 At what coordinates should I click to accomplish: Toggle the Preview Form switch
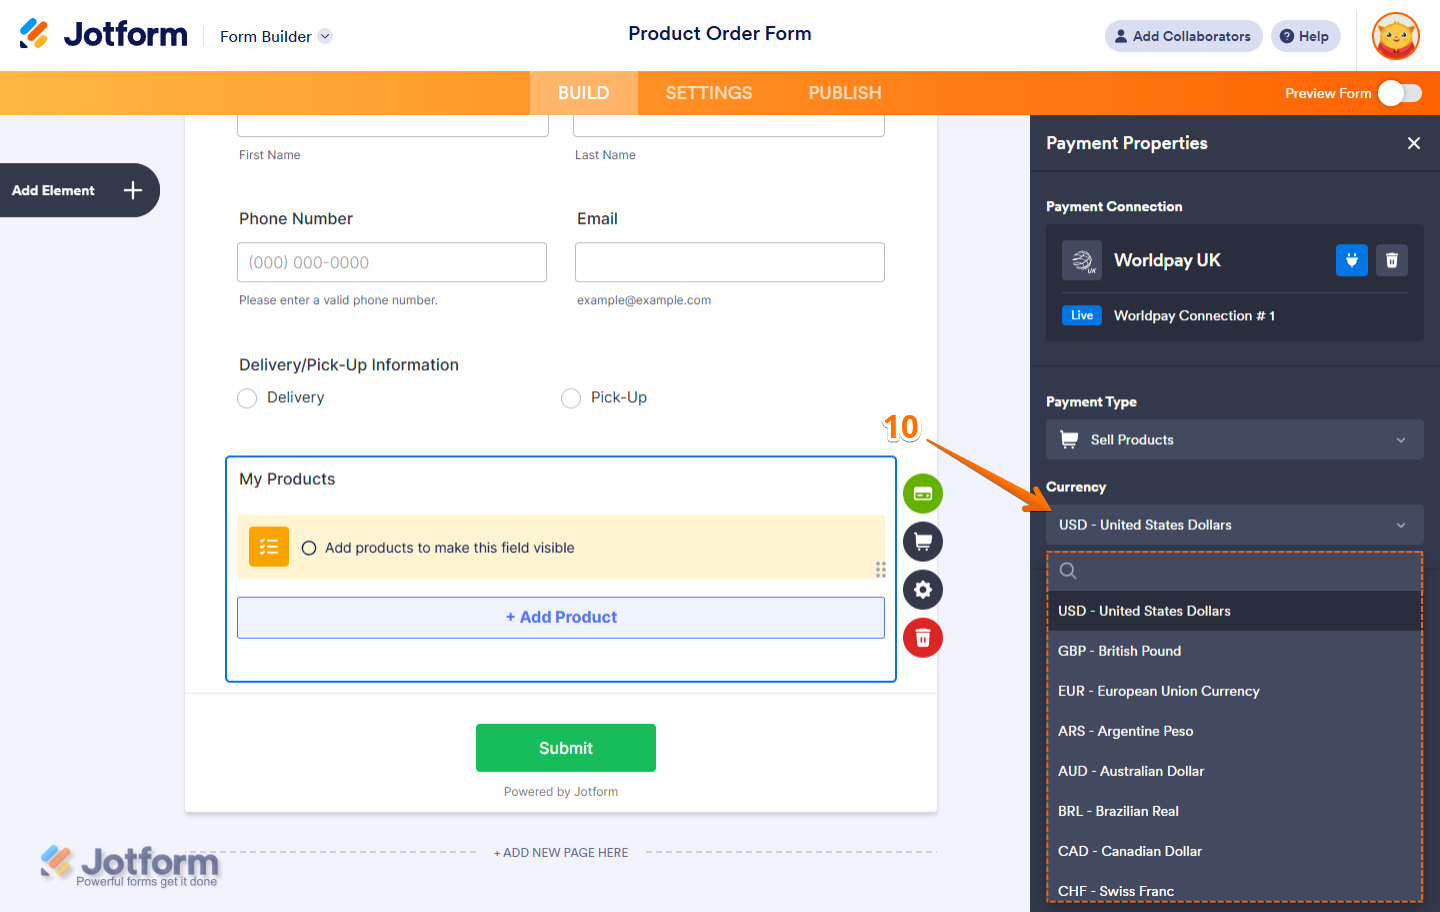1399,93
